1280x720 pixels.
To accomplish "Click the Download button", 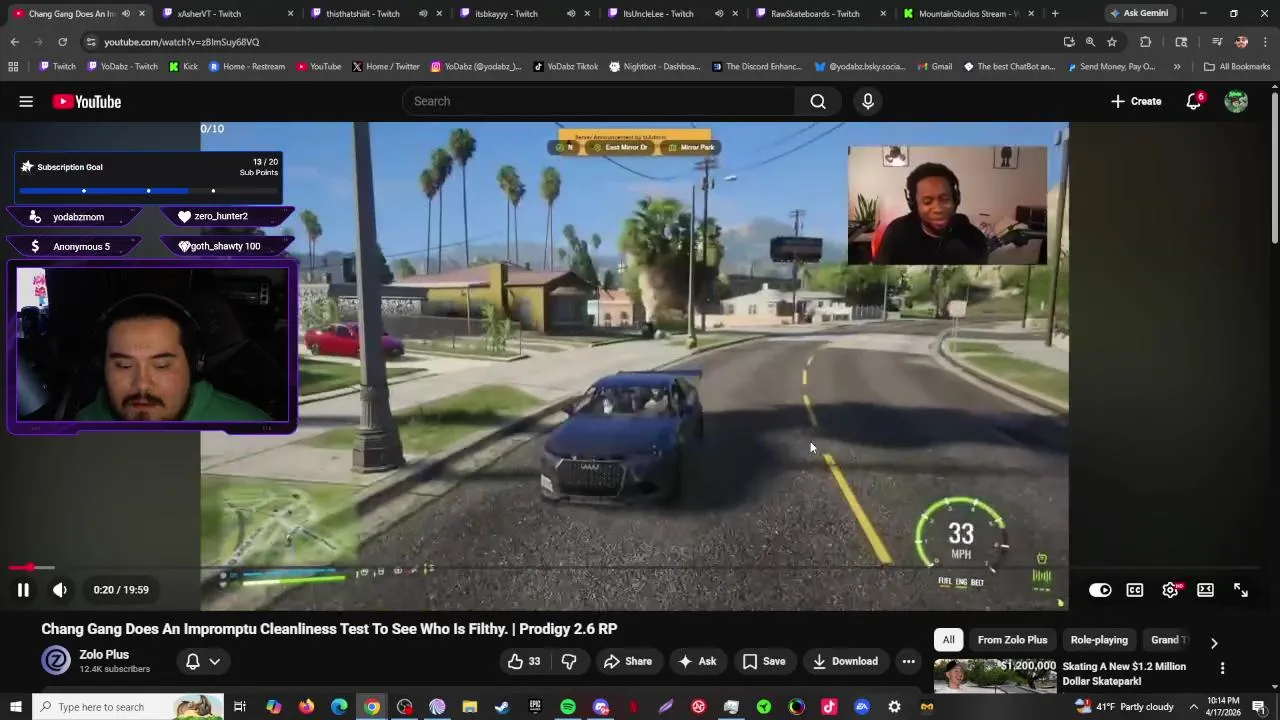I will [x=845, y=661].
